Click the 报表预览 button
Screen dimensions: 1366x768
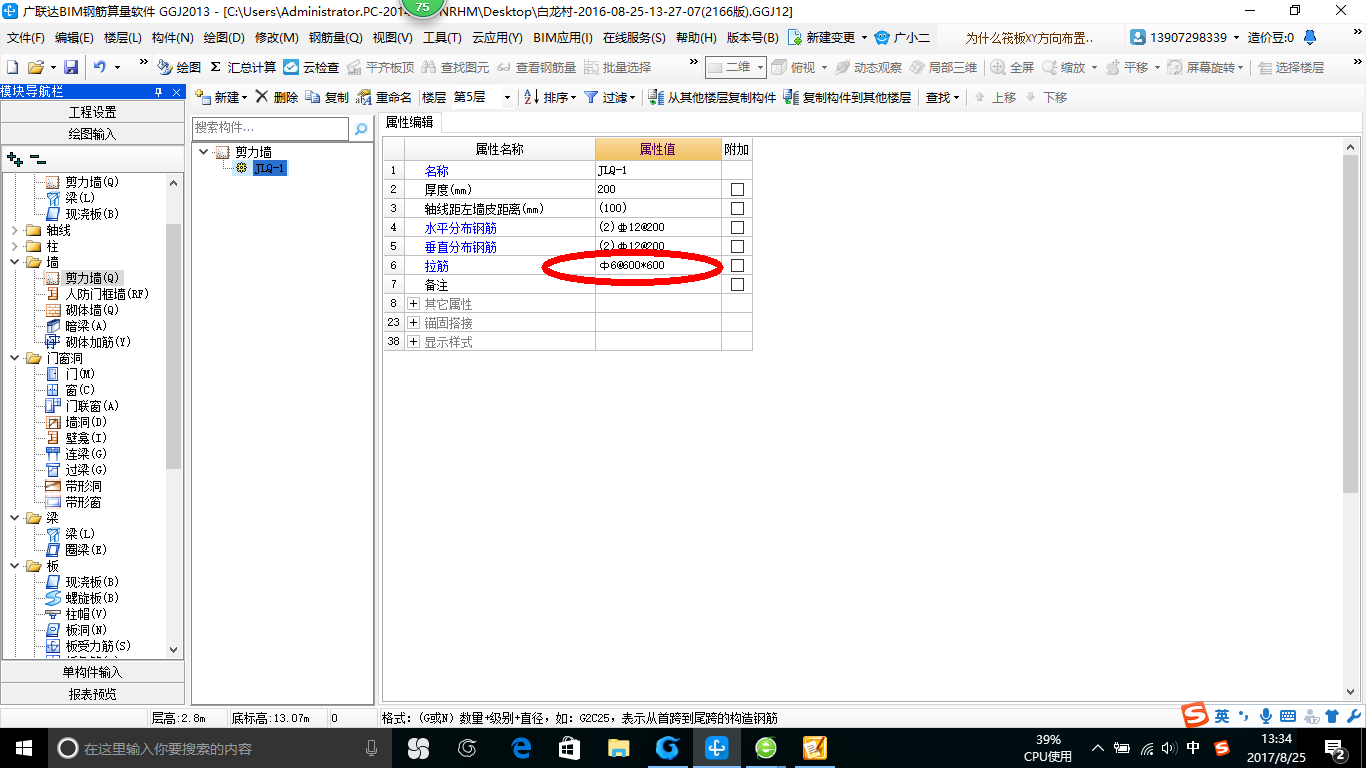coord(92,694)
